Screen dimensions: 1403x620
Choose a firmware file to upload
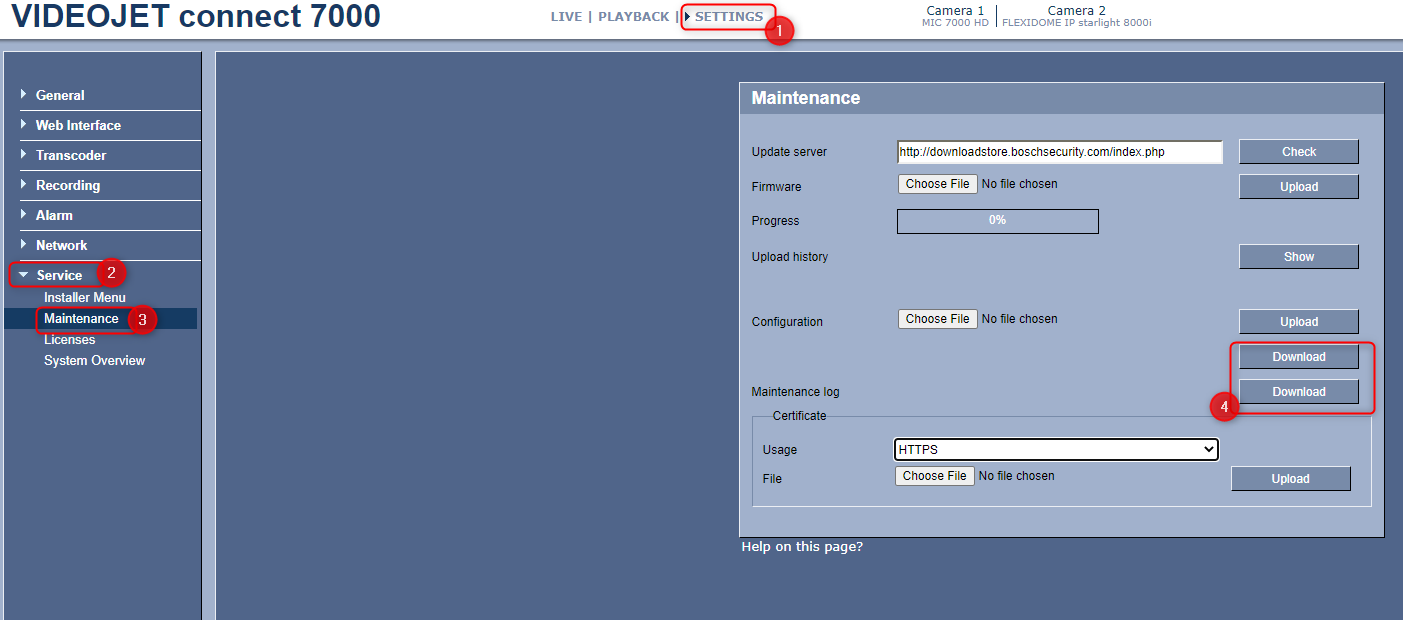938,184
